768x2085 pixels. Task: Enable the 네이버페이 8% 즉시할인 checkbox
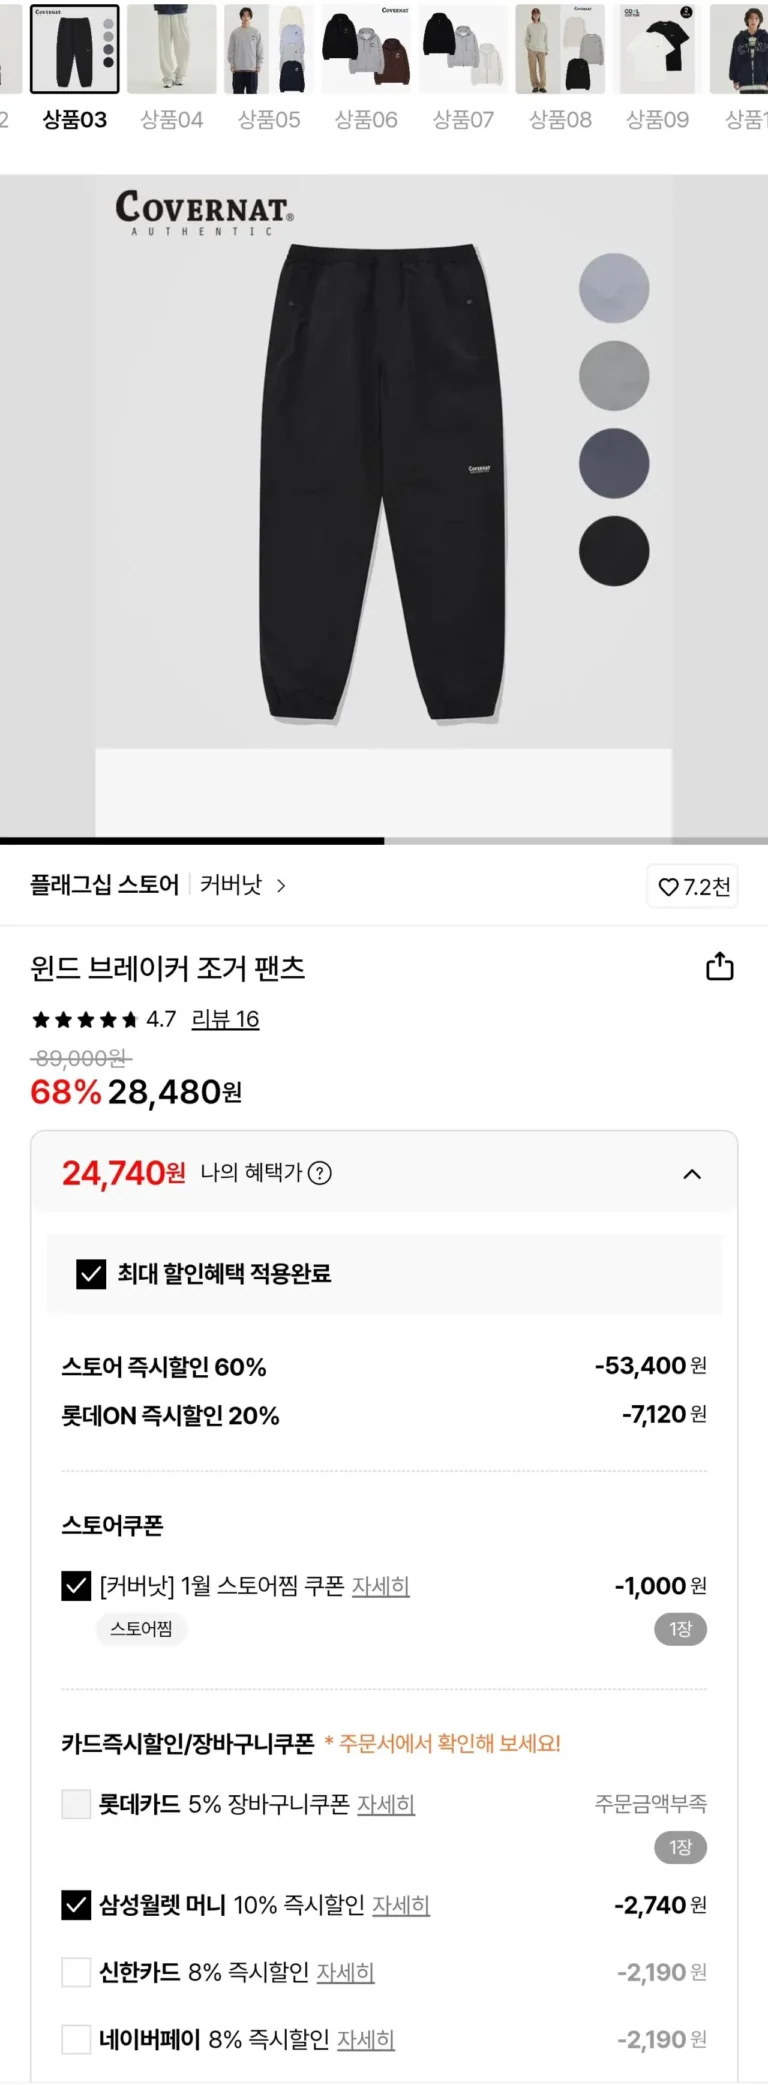76,2039
